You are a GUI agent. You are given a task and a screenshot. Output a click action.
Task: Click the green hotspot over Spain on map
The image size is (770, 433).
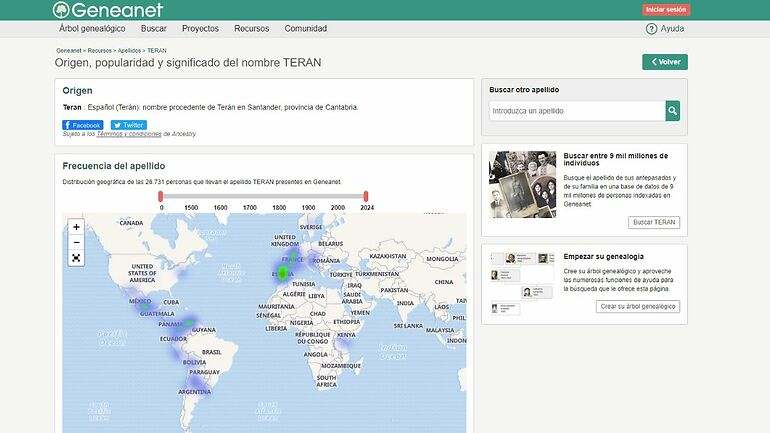click(x=282, y=274)
